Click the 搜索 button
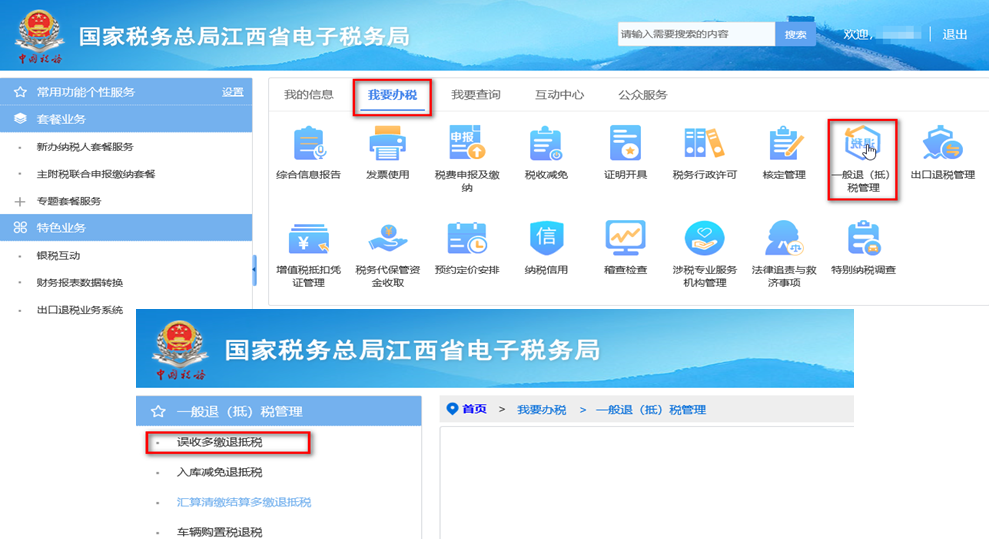This screenshot has width=989, height=539. (x=795, y=34)
